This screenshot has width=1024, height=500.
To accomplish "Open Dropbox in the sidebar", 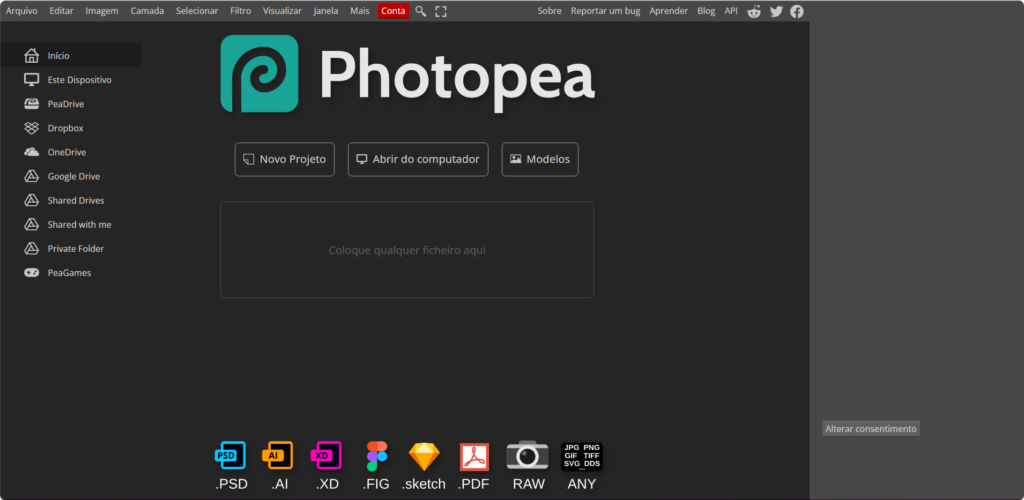I will [x=71, y=128].
